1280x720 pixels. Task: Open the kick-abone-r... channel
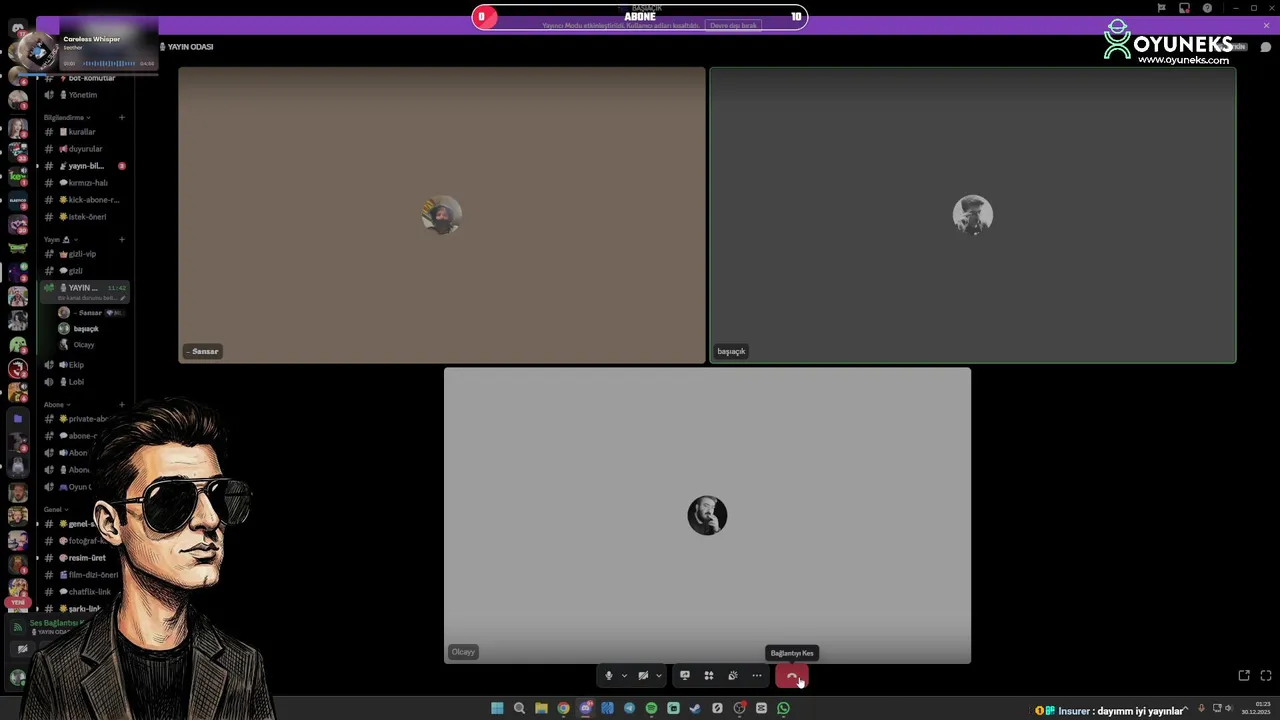pos(84,200)
